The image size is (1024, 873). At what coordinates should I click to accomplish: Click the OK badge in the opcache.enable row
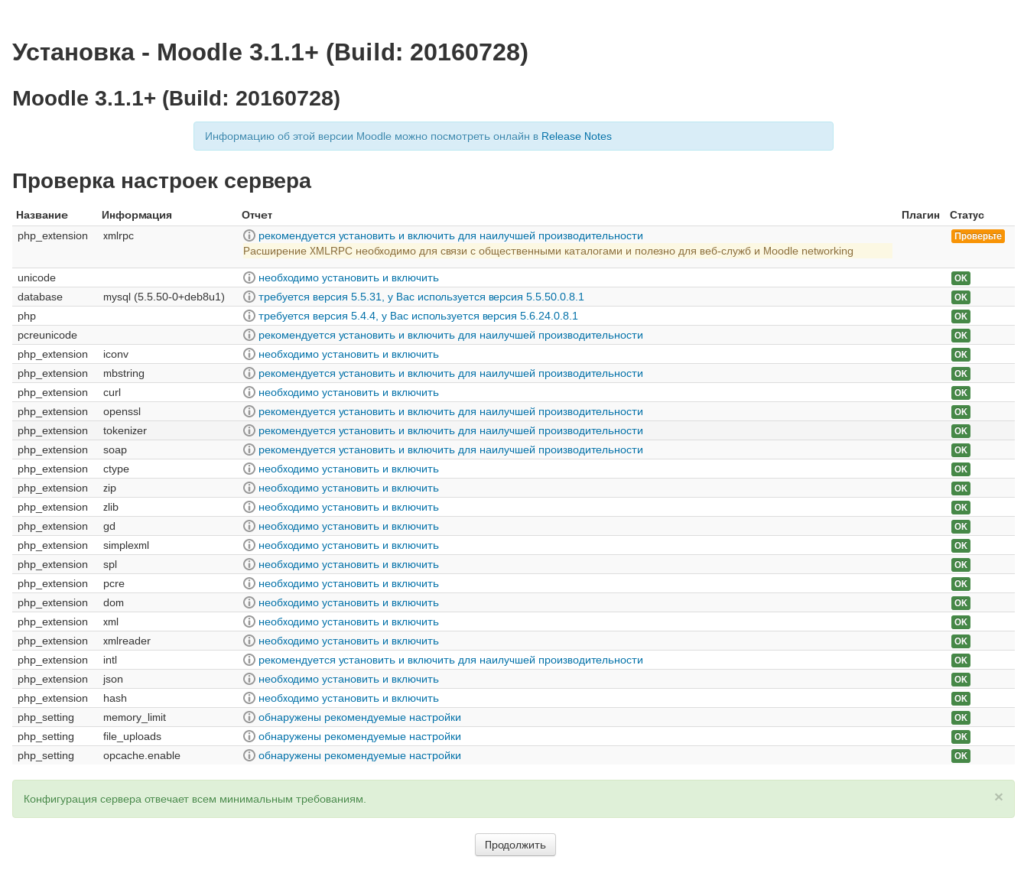[961, 756]
